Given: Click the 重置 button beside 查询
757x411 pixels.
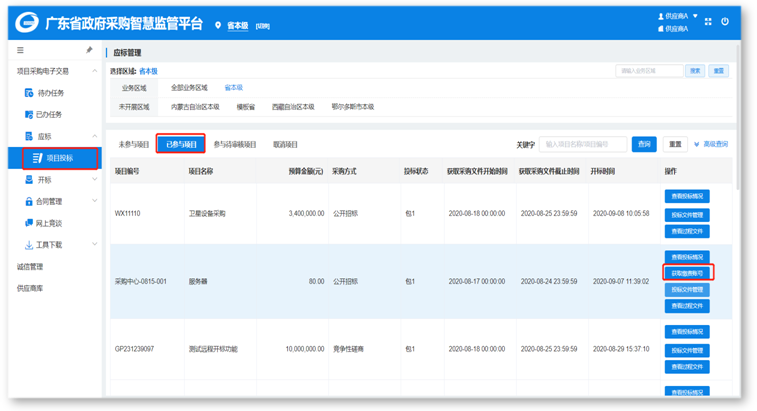Looking at the screenshot, I should point(675,144).
